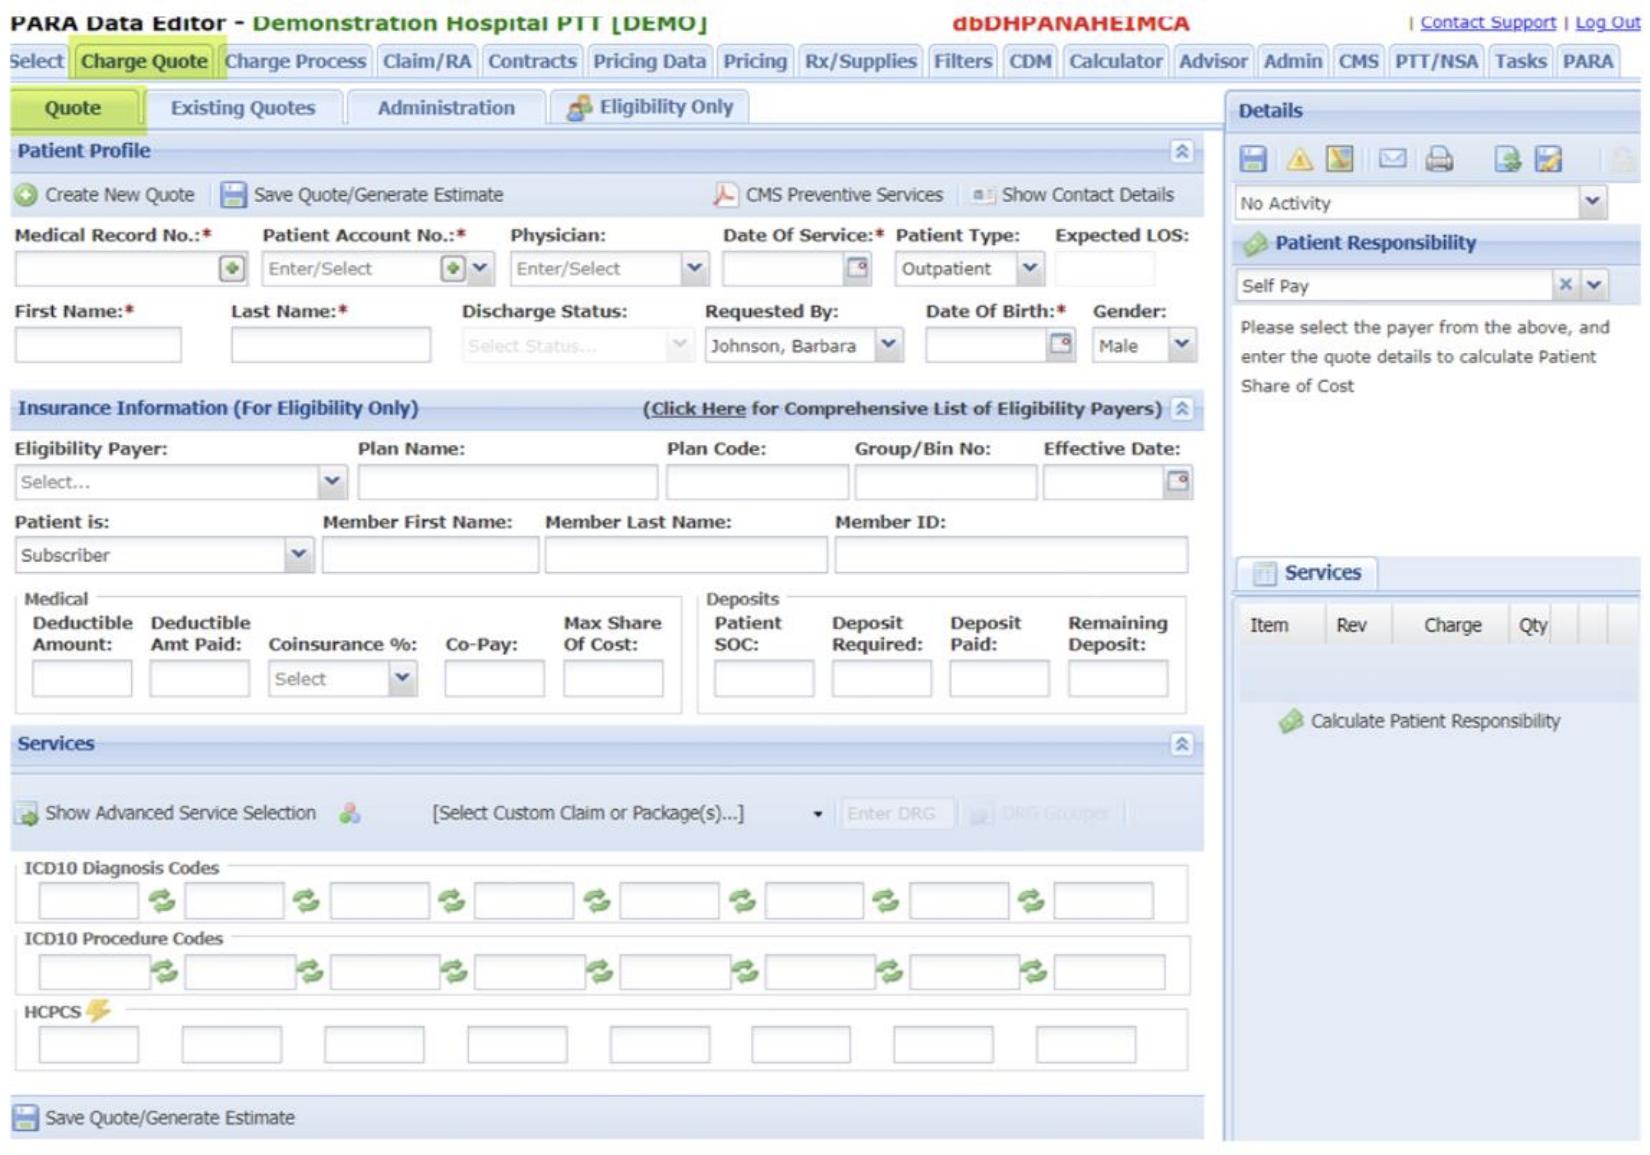Open the Date Of Service calendar picker
Image resolution: width=1650 pixels, height=1155 pixels.
tap(857, 268)
